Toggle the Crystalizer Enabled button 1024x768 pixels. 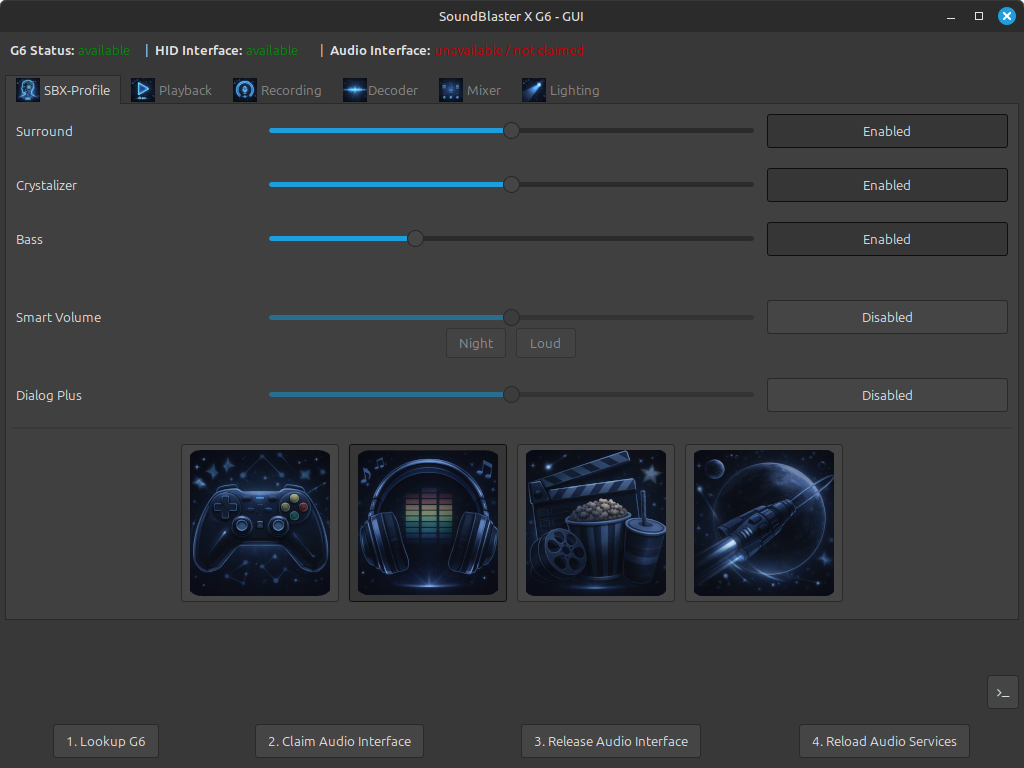tap(887, 185)
